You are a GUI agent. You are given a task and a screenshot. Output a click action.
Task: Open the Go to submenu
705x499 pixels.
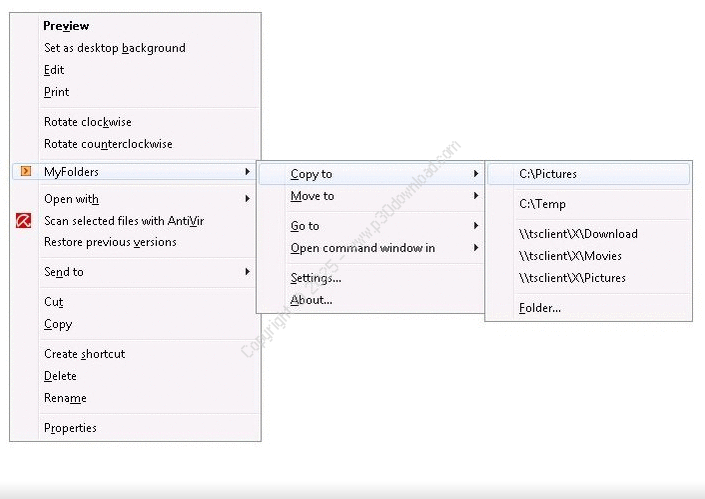(305, 226)
